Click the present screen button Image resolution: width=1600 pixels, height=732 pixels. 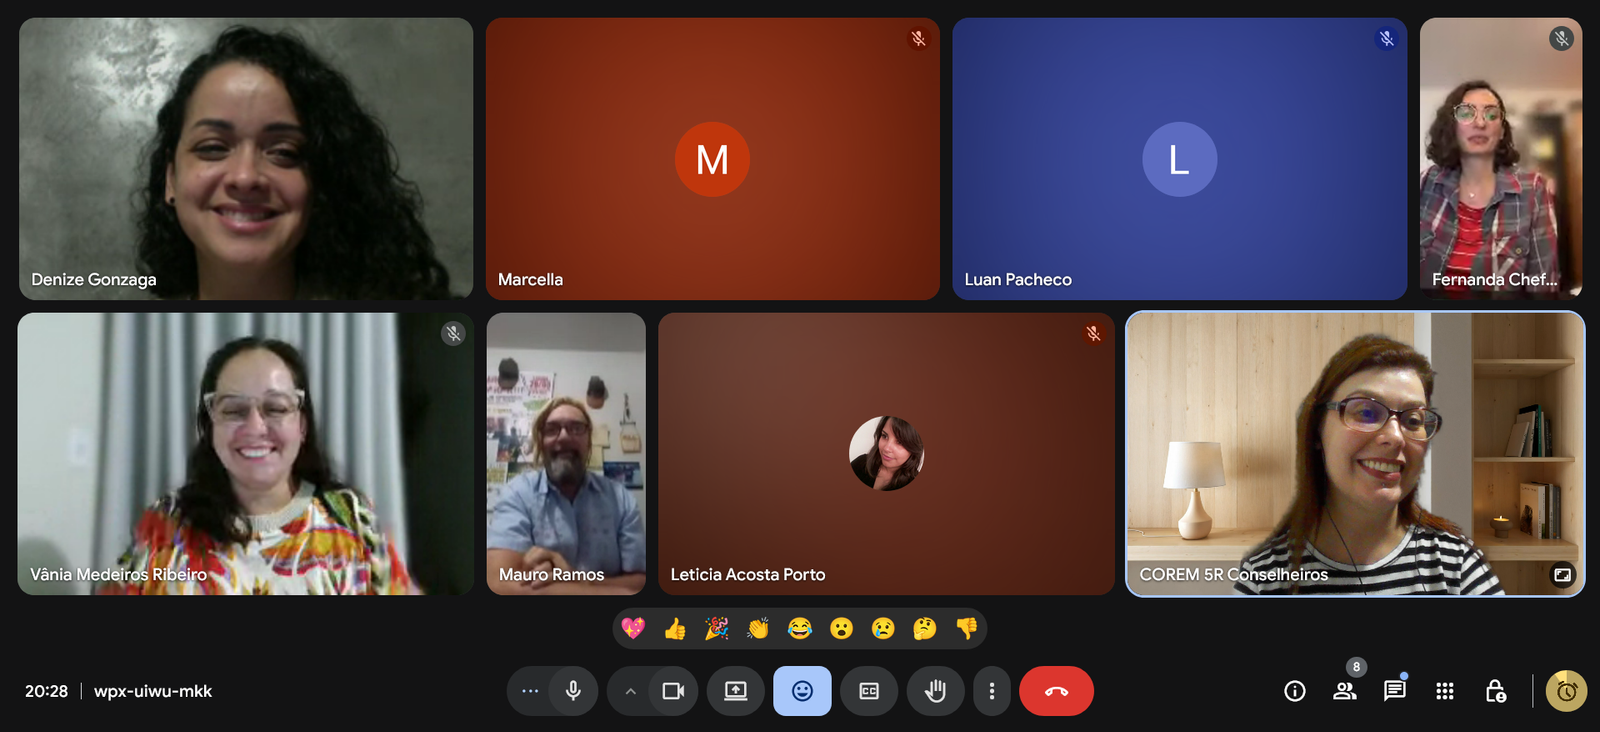pyautogui.click(x=736, y=691)
